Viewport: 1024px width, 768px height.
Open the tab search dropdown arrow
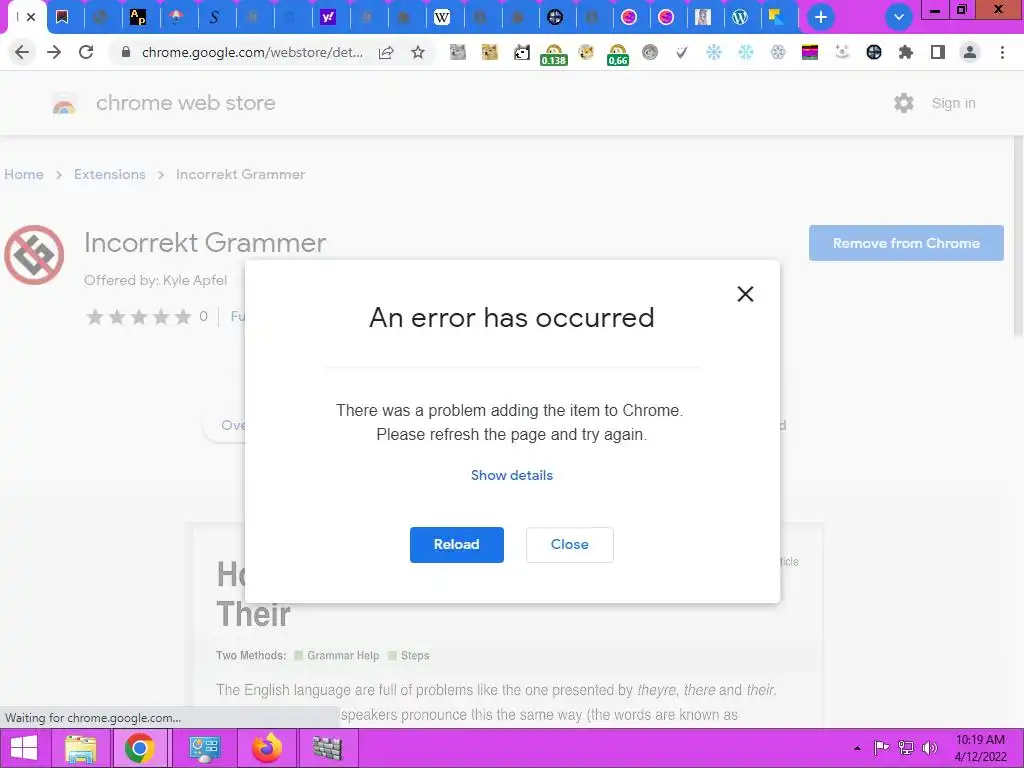(899, 17)
